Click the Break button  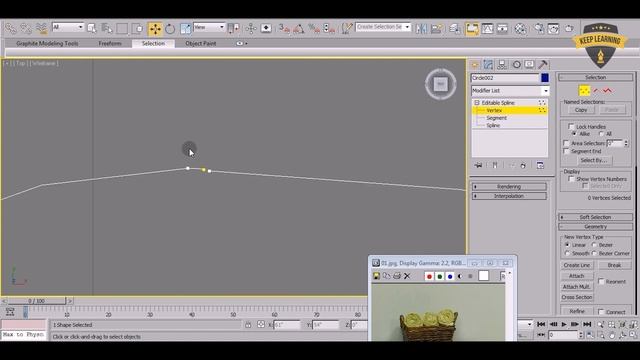pos(614,265)
